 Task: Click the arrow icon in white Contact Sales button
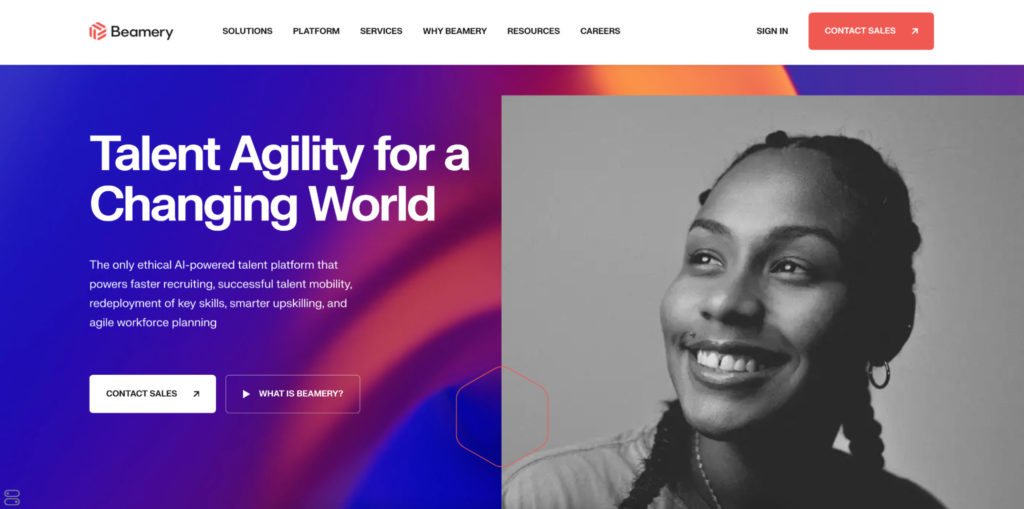coord(196,394)
